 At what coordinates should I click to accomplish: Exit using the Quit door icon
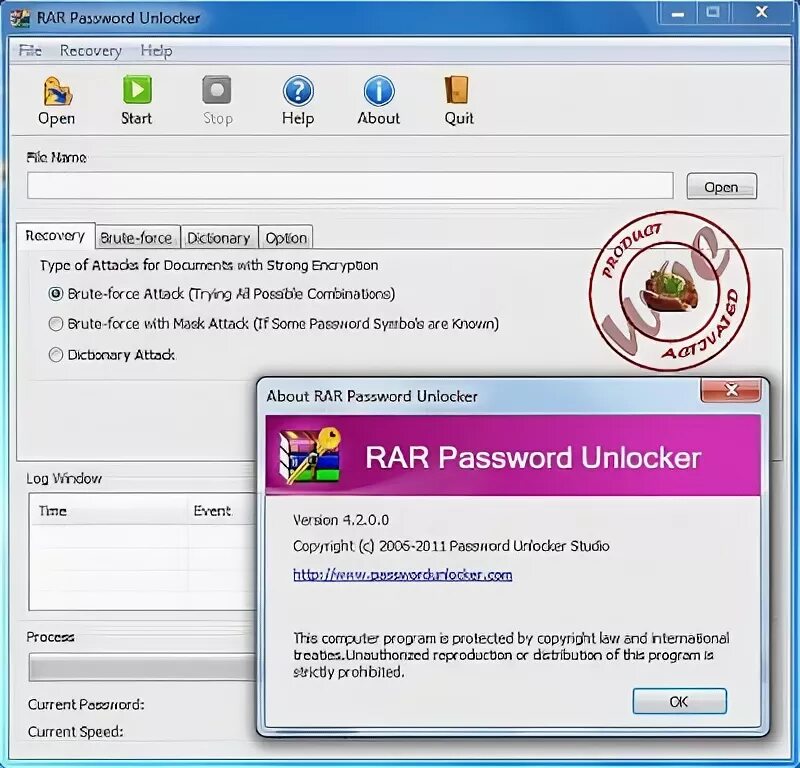pyautogui.click(x=457, y=90)
